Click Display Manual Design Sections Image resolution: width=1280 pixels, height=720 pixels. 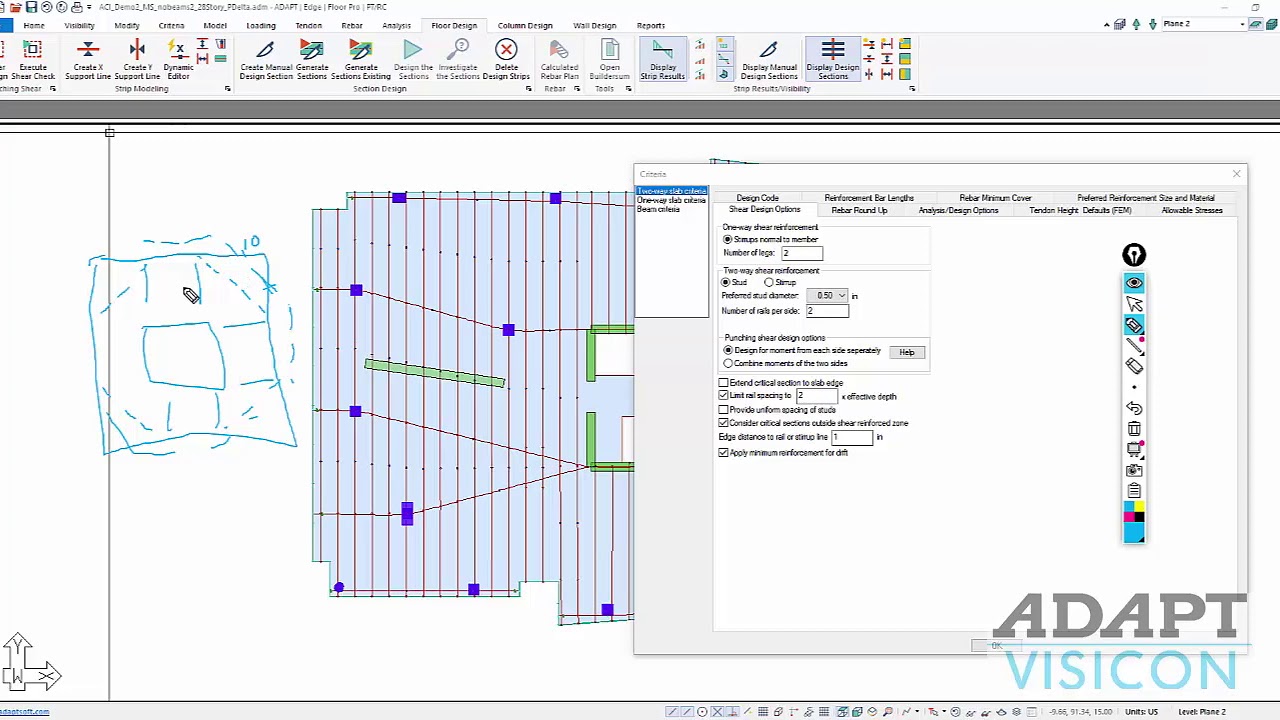(769, 60)
